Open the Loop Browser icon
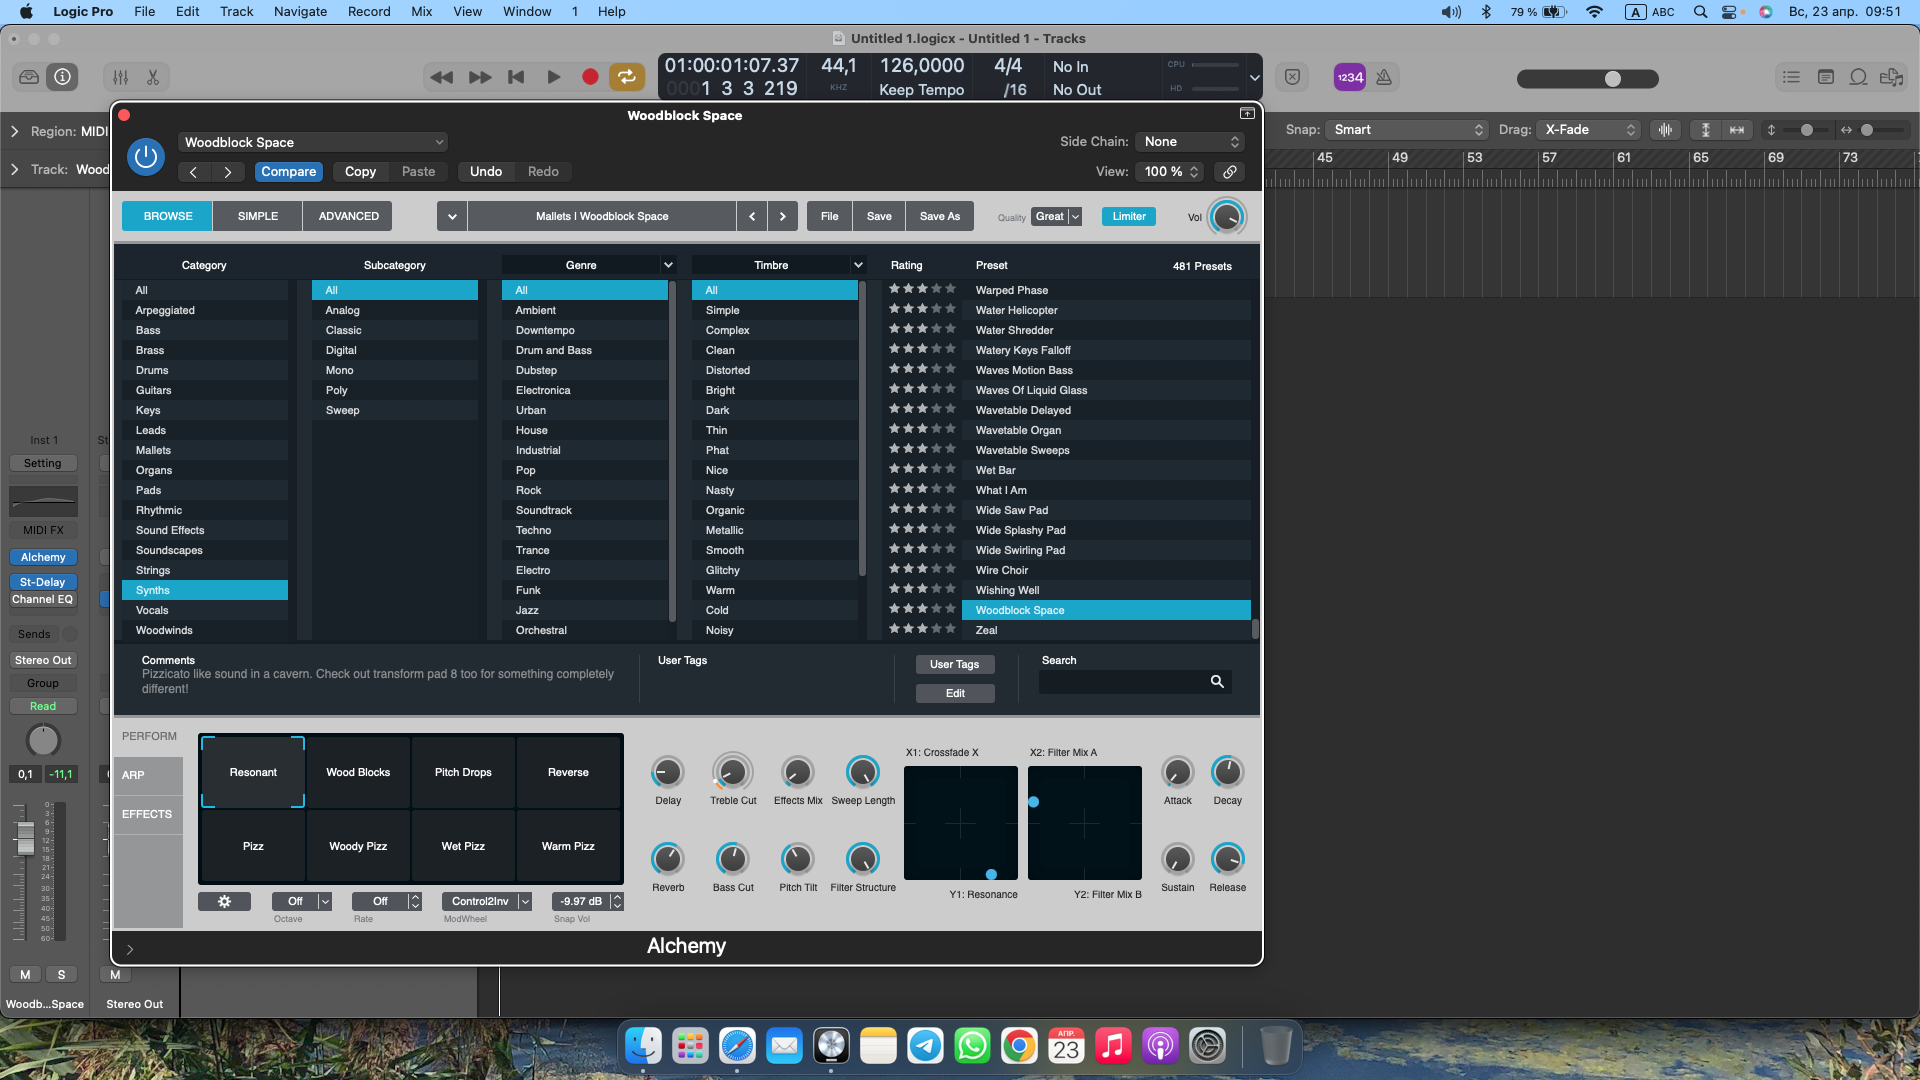 tap(1858, 77)
